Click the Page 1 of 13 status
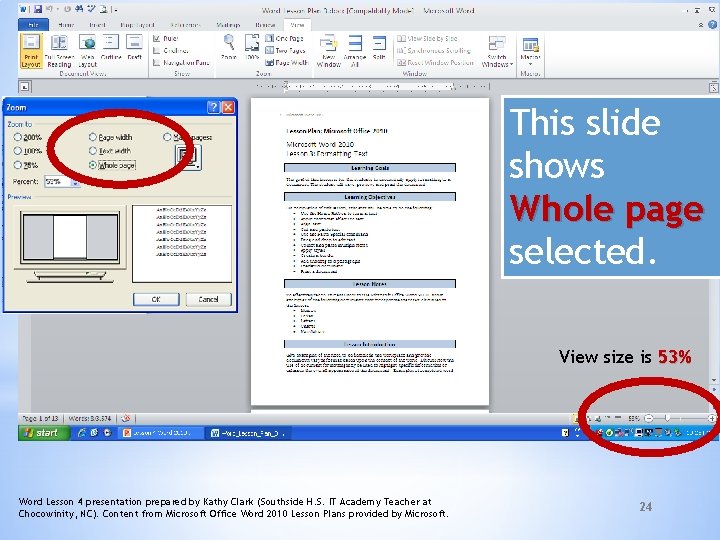This screenshot has height=540, width=720. [40, 418]
